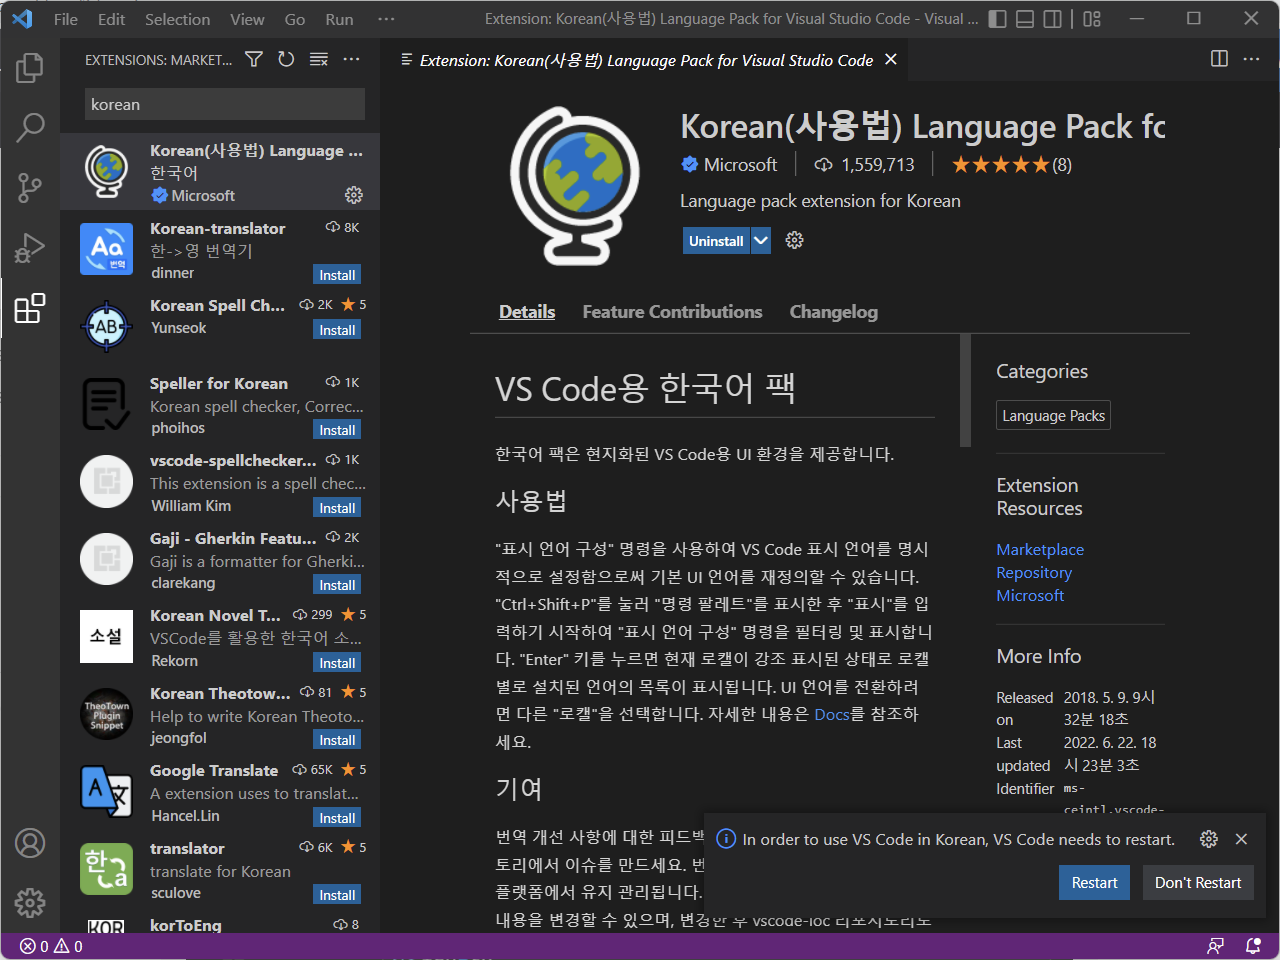The image size is (1280, 960).
Task: Install the Korean Novel extension by Rekorn
Action: pos(337,663)
